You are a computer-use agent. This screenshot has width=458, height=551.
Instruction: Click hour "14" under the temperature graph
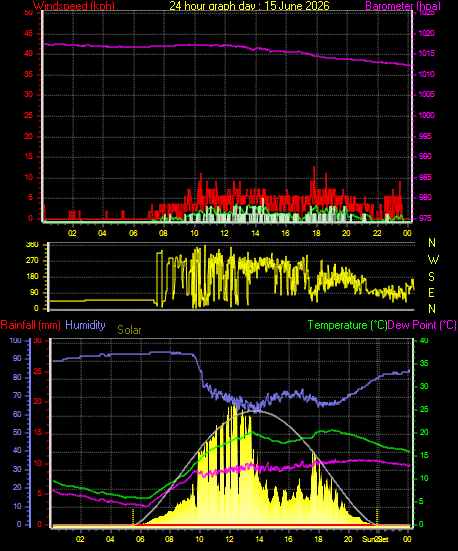pos(259,539)
